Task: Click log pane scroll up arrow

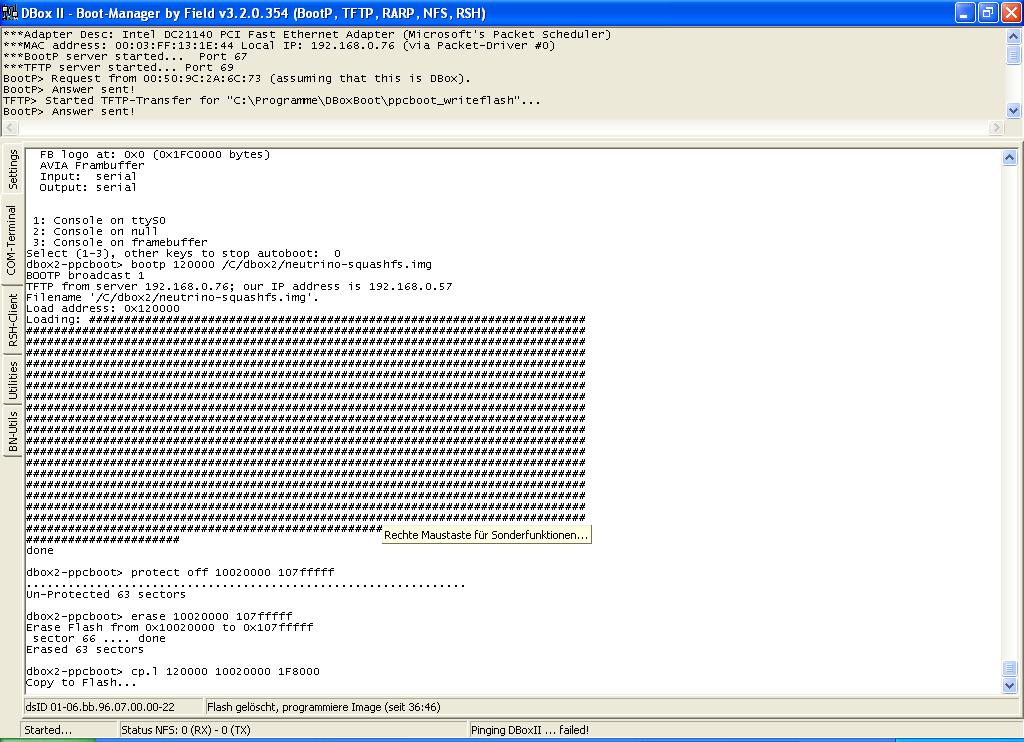Action: (x=1014, y=37)
